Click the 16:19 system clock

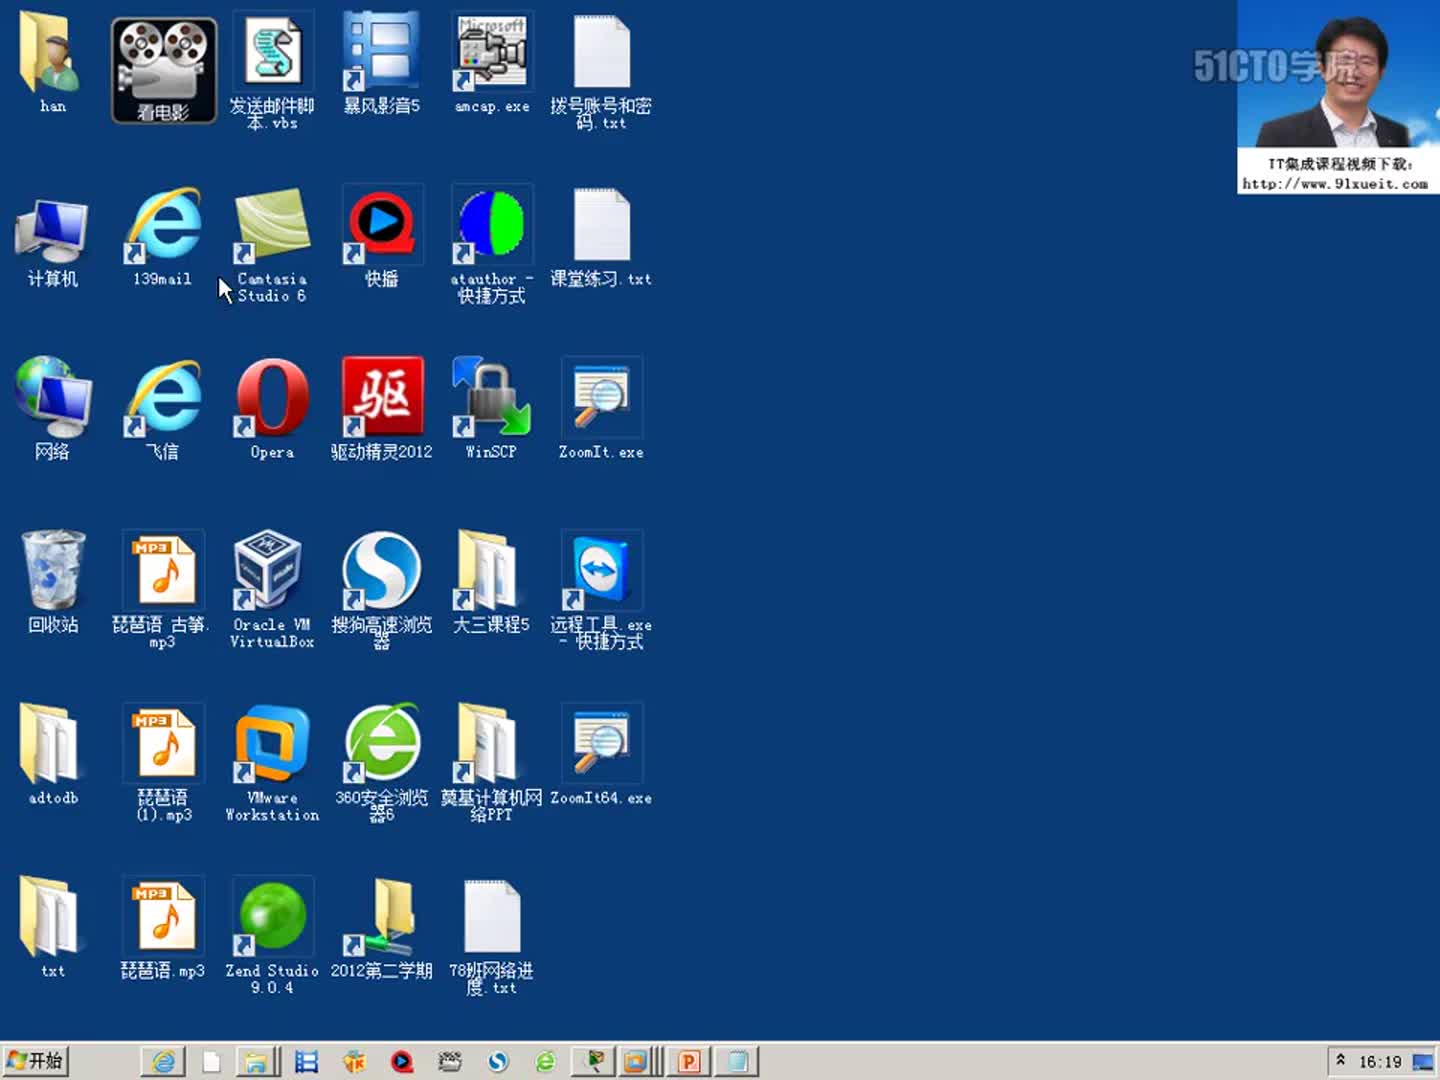[x=1380, y=1062]
